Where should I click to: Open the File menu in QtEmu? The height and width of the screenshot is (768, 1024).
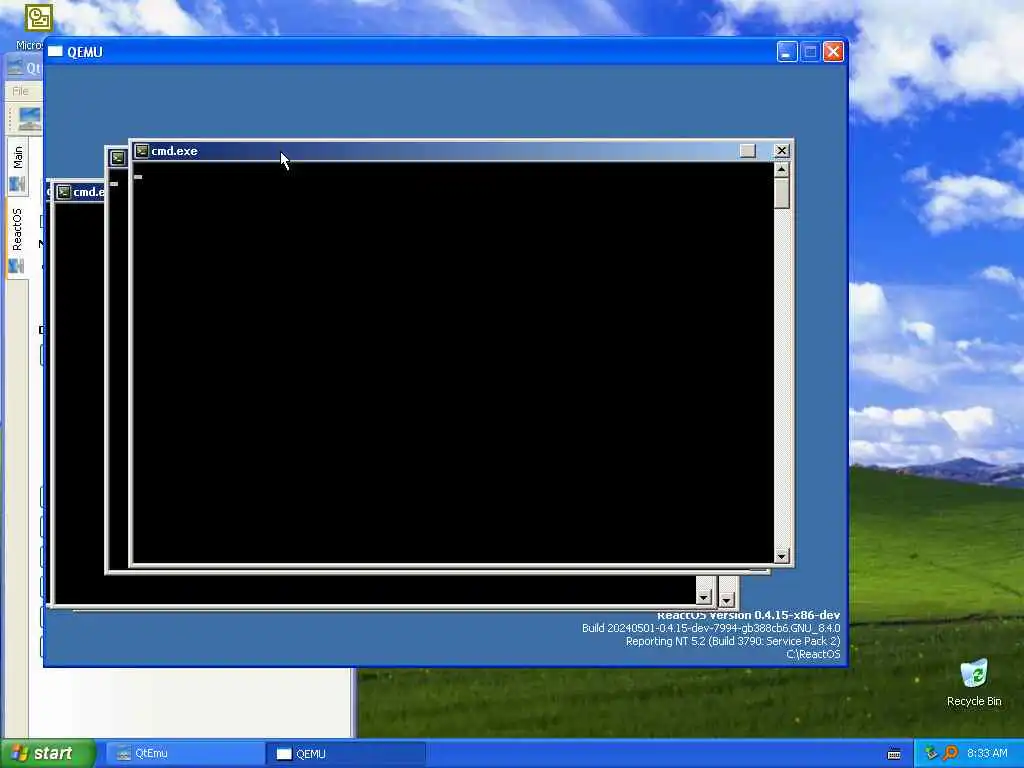[x=20, y=91]
